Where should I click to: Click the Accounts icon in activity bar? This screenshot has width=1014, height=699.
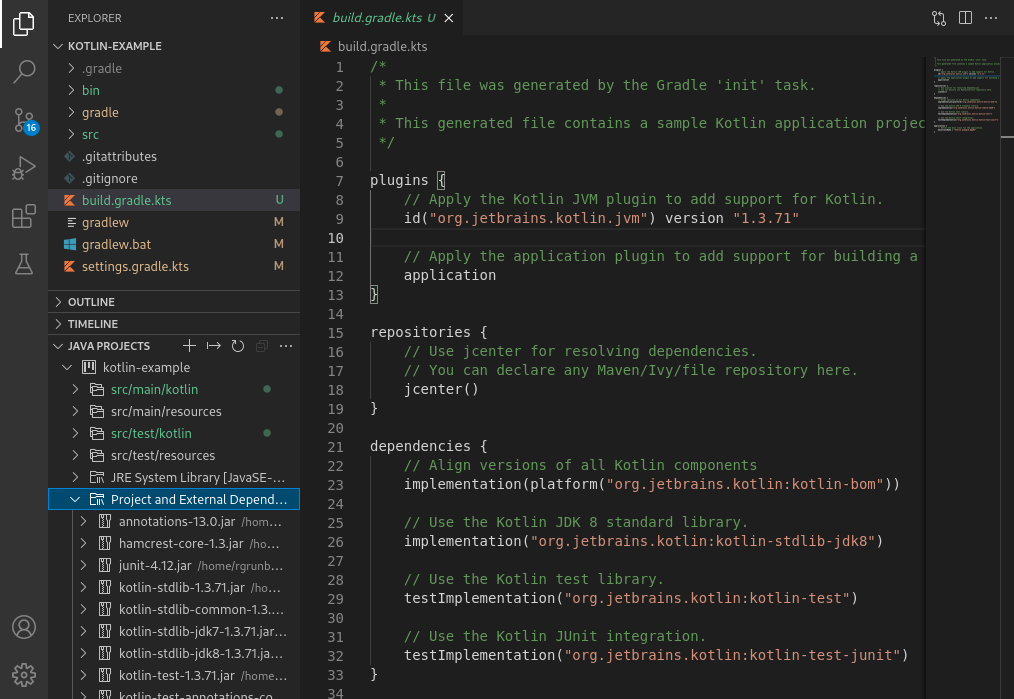[24, 627]
